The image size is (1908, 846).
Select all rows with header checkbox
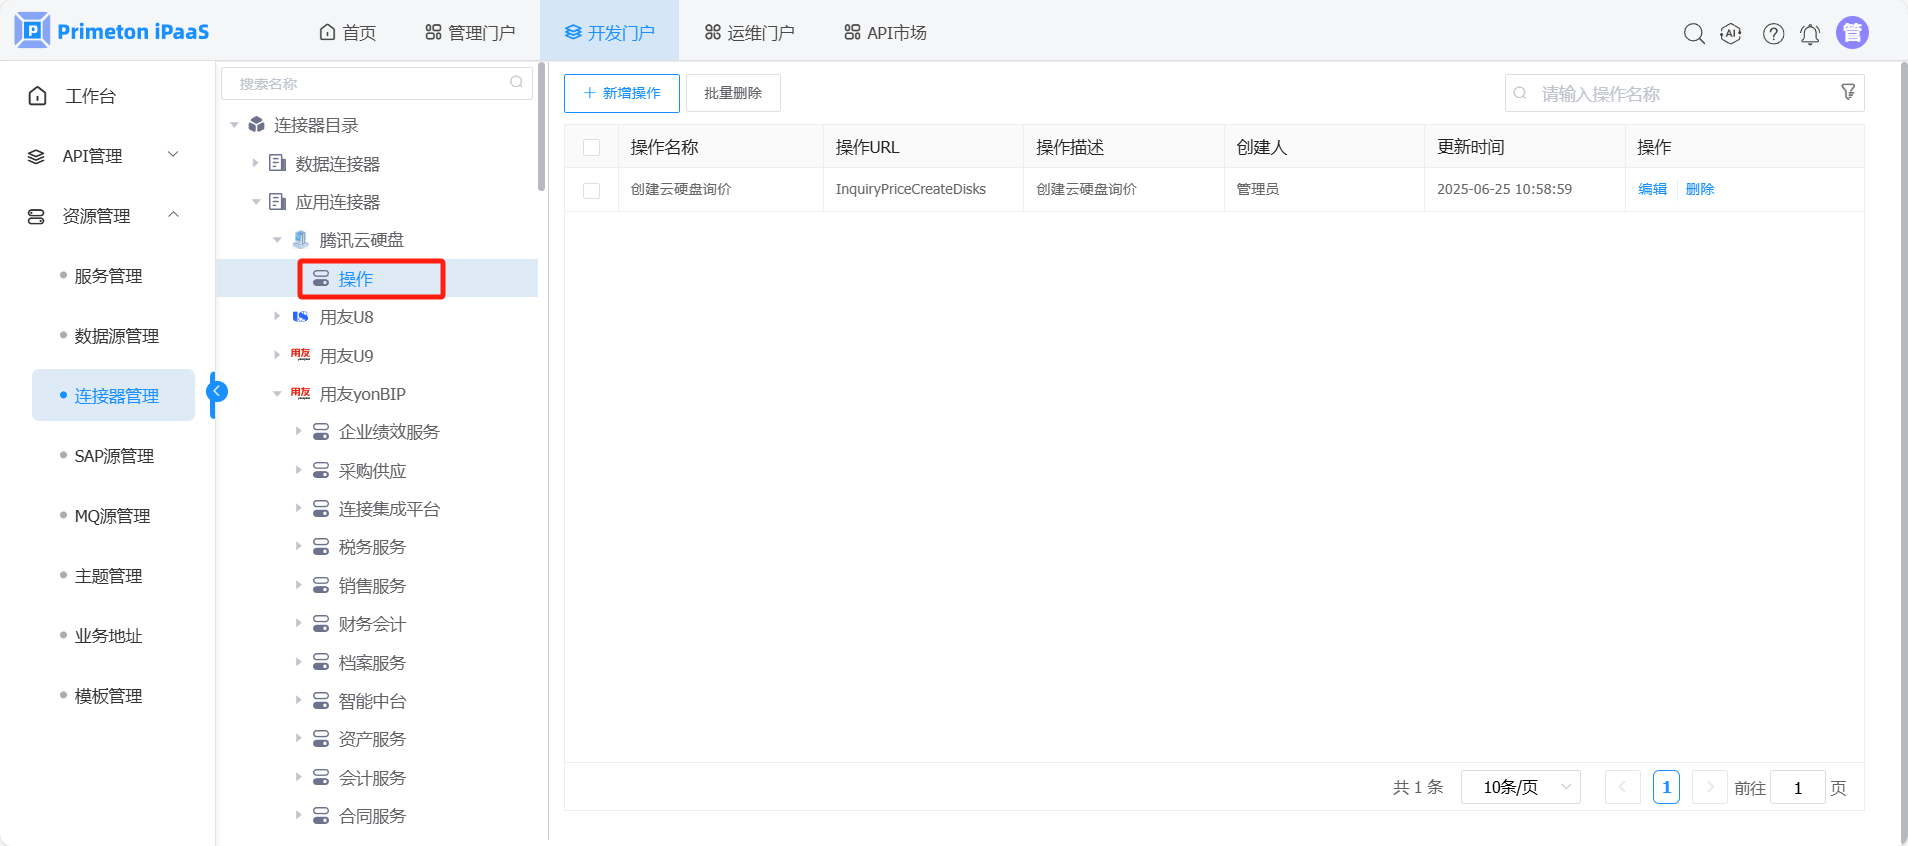[x=592, y=147]
